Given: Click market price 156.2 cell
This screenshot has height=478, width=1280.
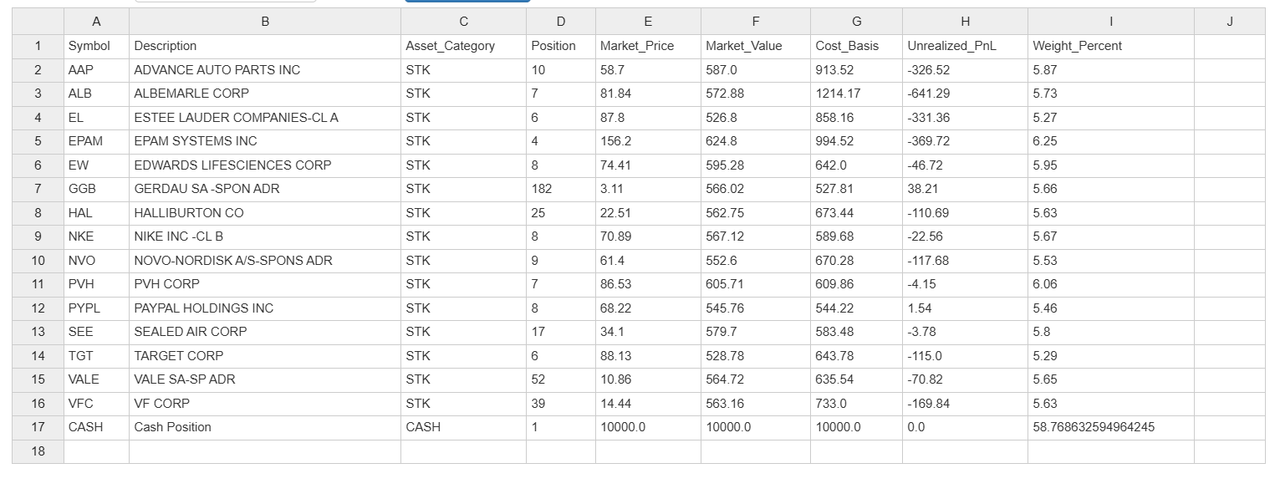Looking at the screenshot, I should 648,141.
